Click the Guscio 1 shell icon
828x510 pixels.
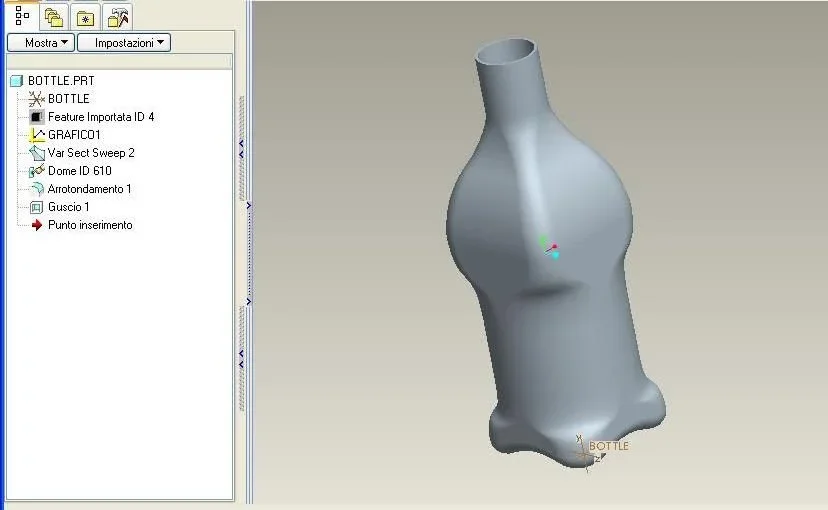click(36, 207)
